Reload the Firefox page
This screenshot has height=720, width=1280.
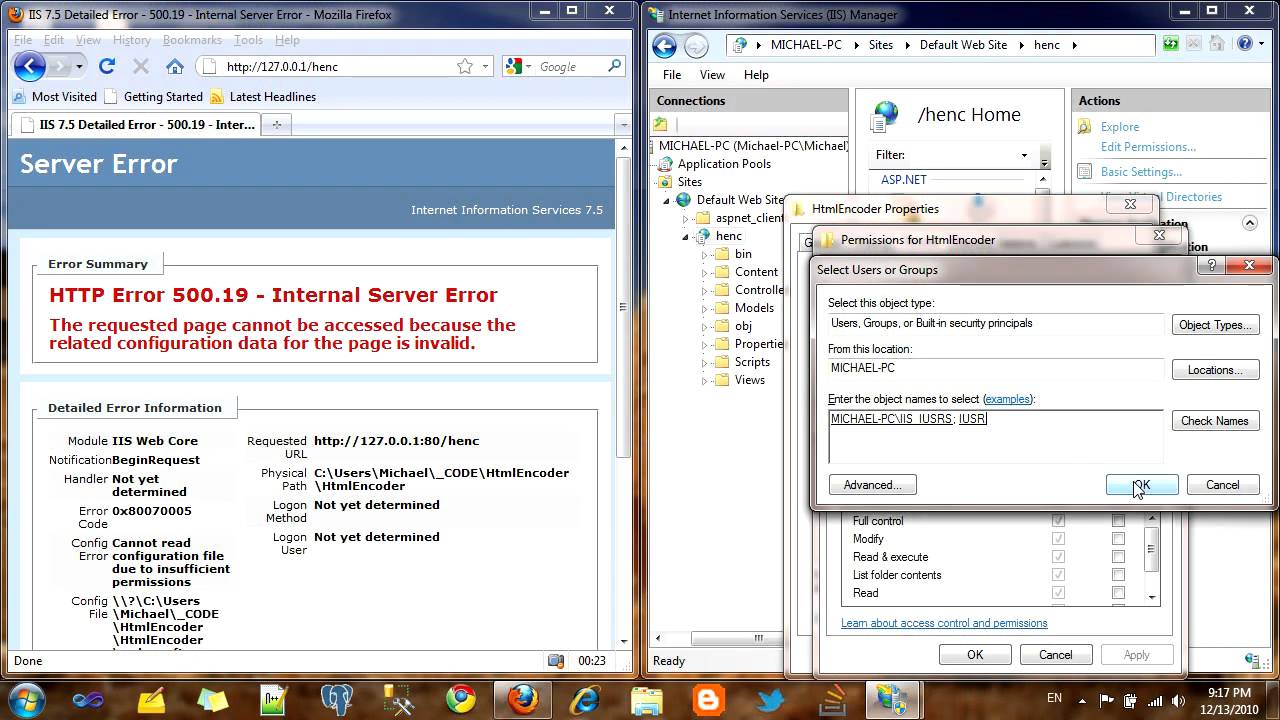coord(107,67)
